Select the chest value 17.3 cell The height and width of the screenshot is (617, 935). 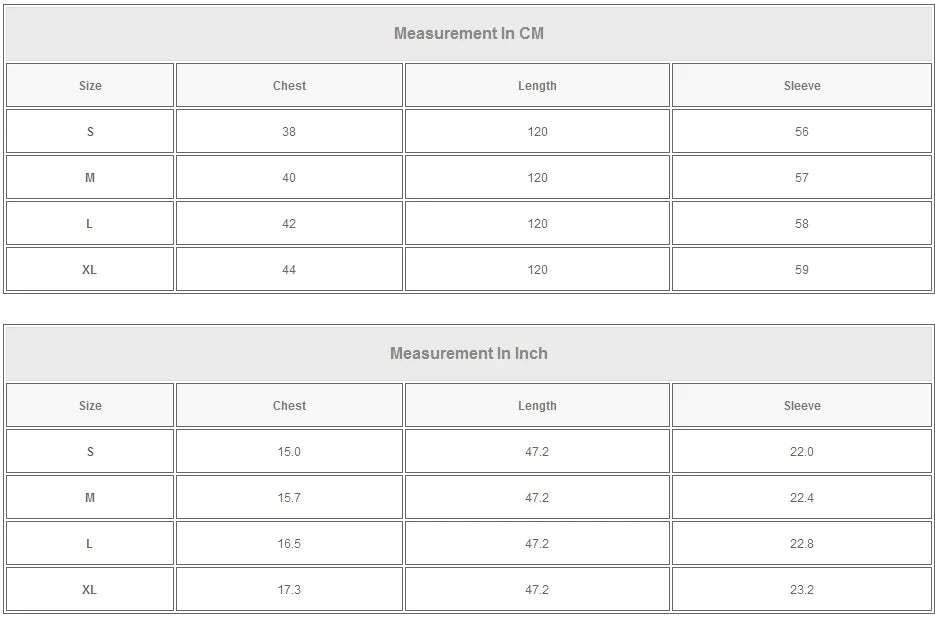(289, 590)
